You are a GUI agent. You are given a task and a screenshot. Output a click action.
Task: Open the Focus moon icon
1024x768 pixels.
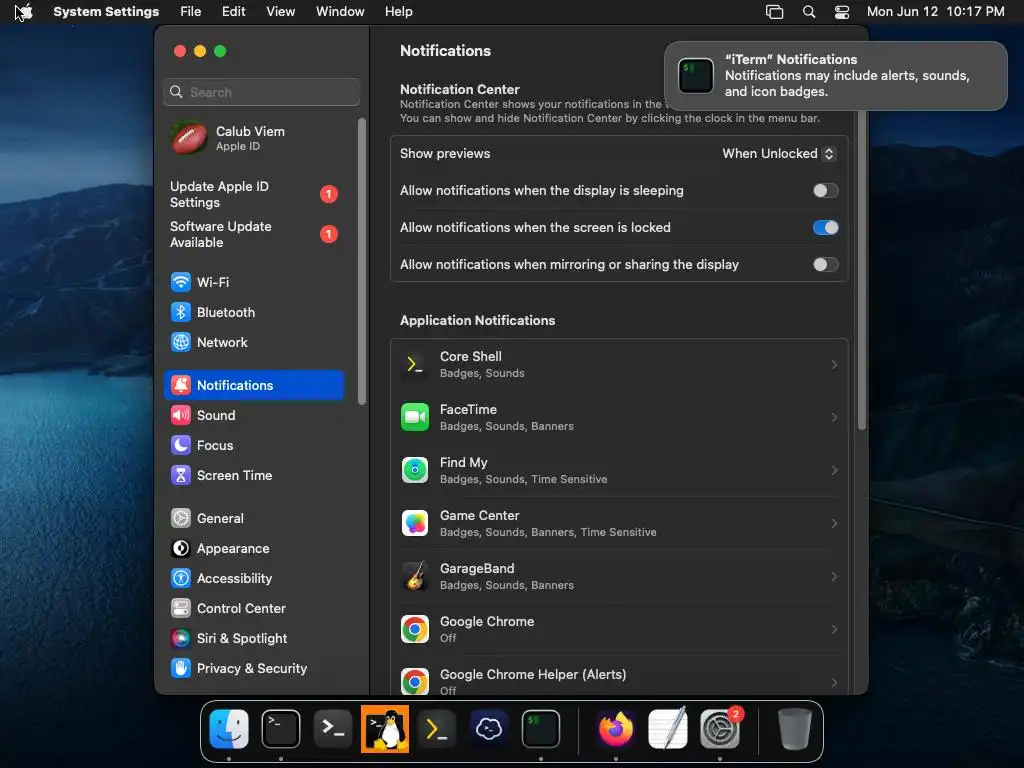pyautogui.click(x=181, y=445)
